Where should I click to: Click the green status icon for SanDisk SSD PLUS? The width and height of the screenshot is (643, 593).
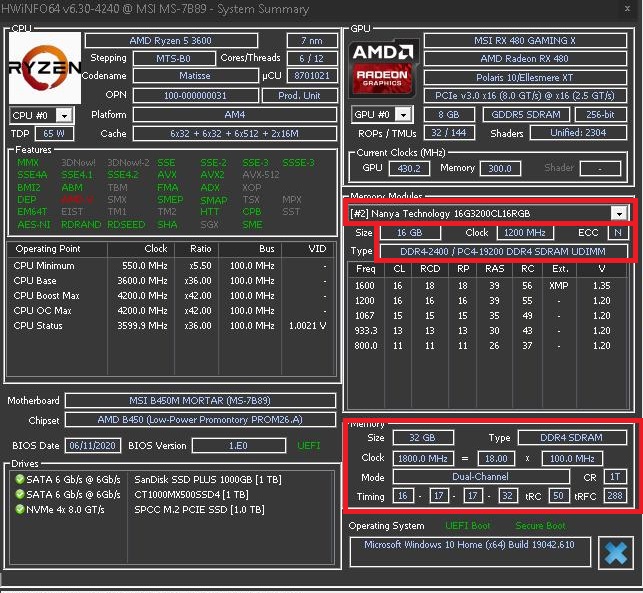pos(19,479)
